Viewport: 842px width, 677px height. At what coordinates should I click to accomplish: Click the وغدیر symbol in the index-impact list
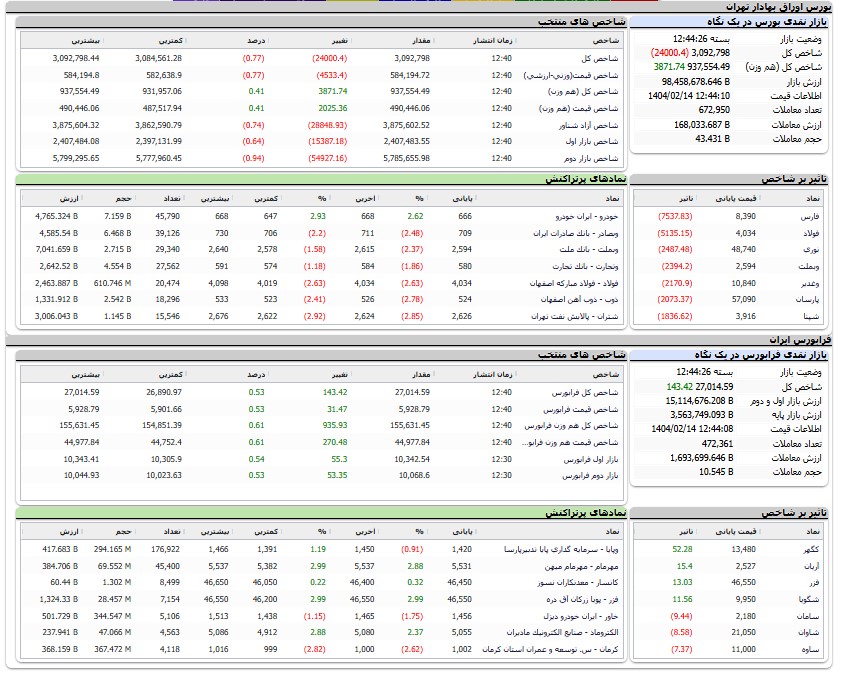(810, 283)
